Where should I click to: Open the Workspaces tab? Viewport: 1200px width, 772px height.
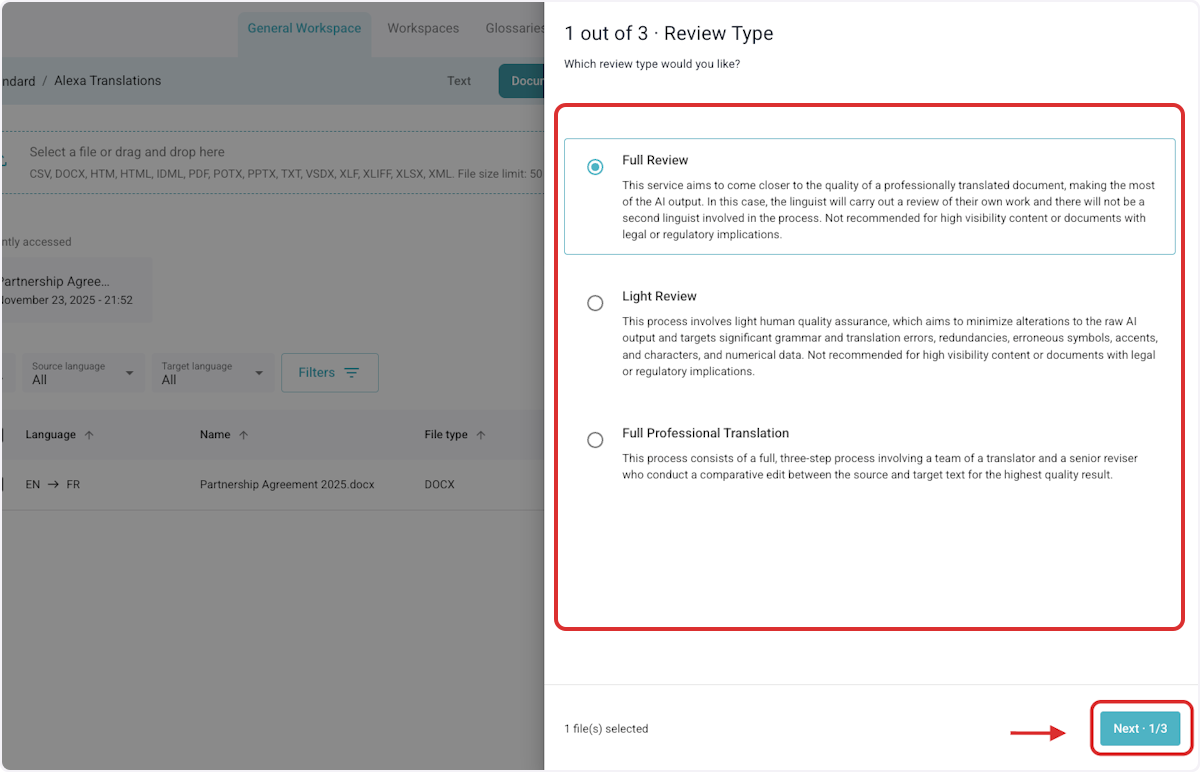pos(423,28)
